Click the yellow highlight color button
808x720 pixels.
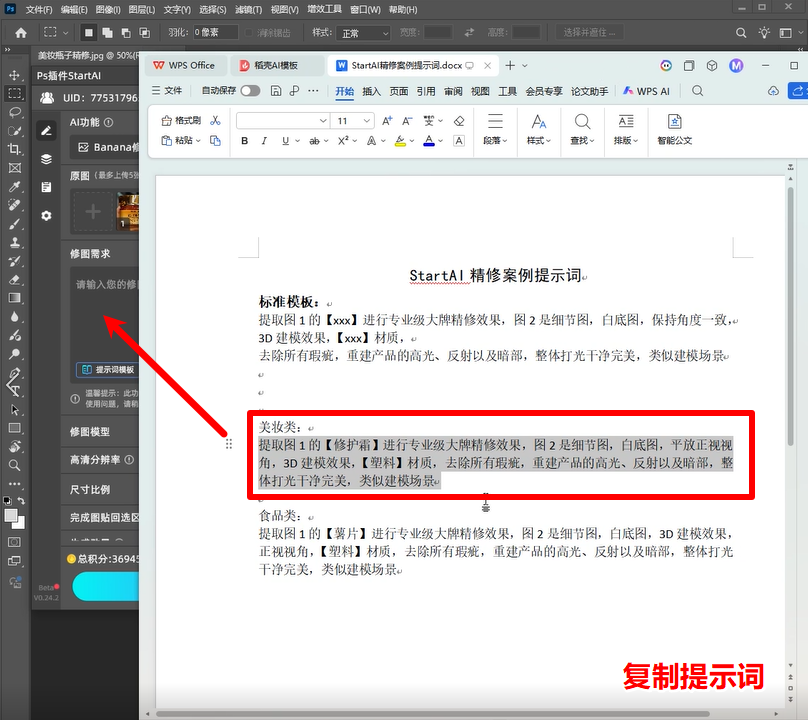[x=400, y=141]
